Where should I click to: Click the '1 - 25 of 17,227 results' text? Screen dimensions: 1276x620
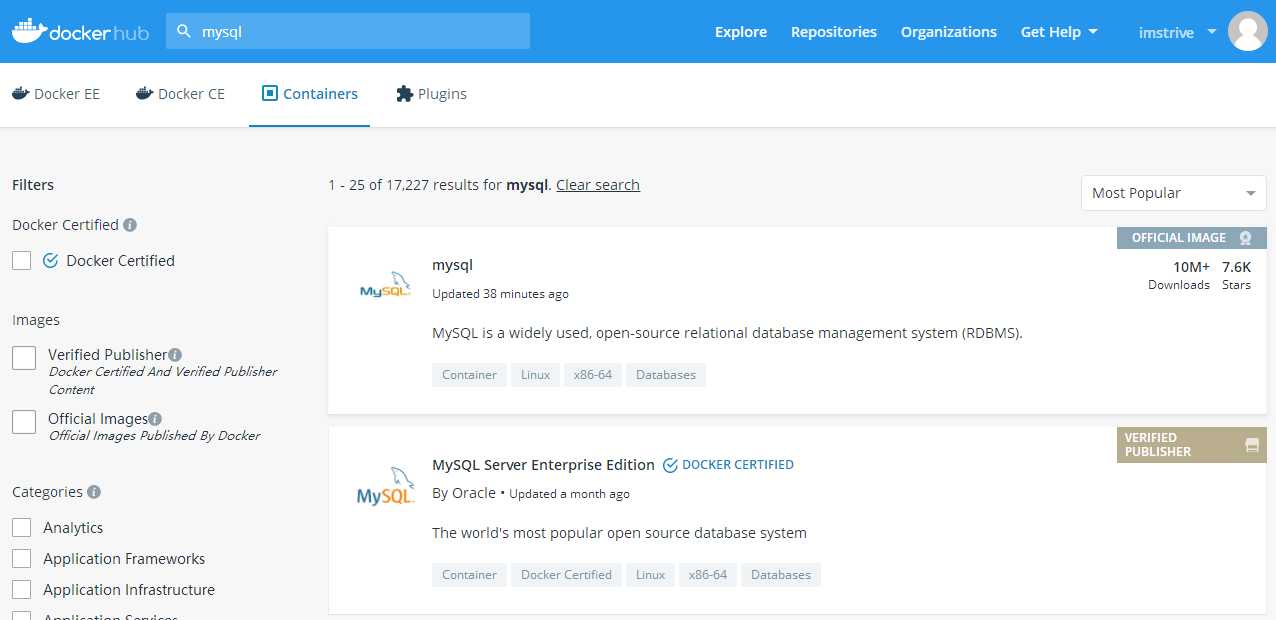coord(415,185)
